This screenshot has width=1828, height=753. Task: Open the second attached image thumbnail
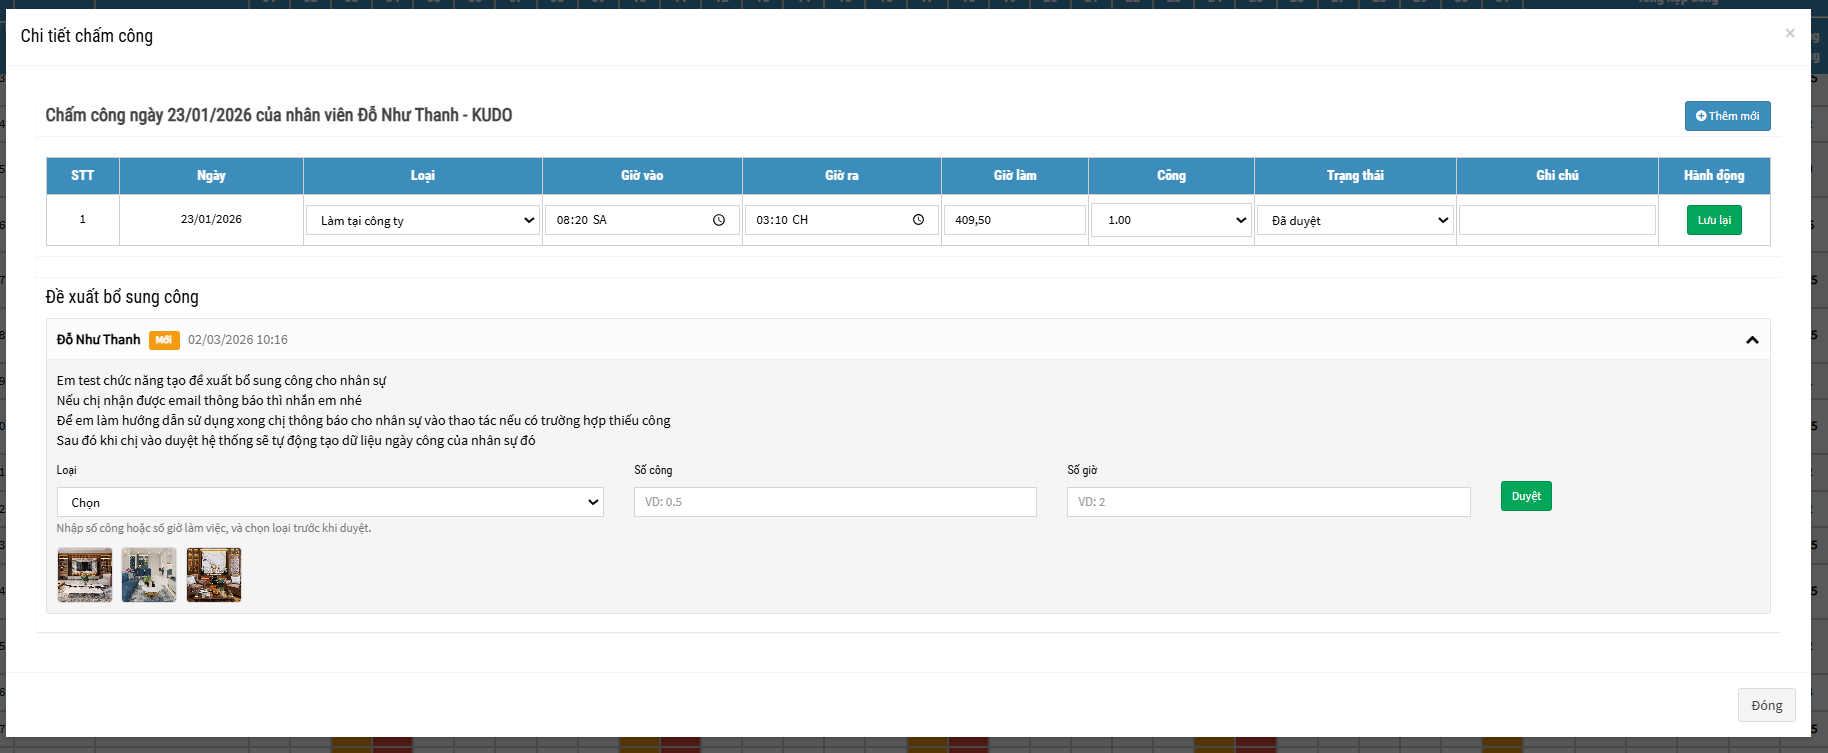tap(149, 575)
